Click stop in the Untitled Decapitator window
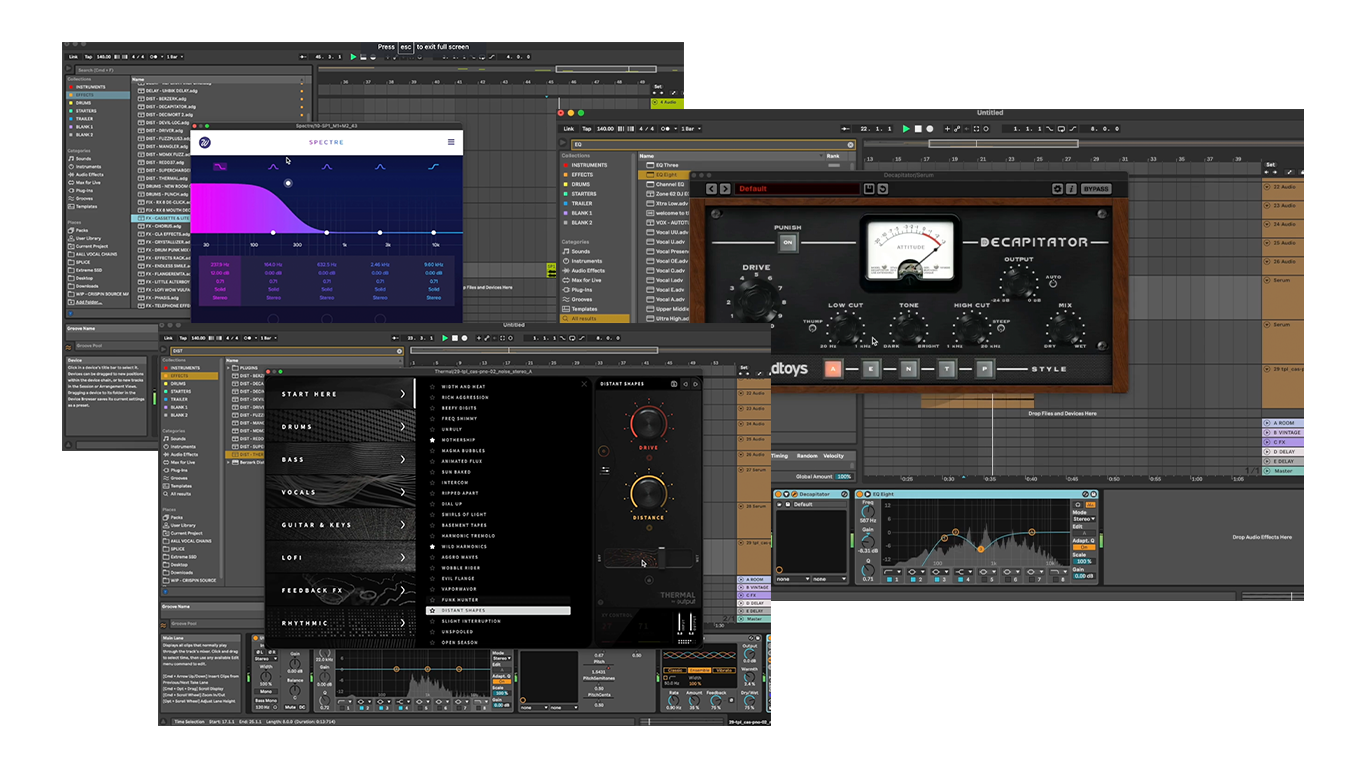This screenshot has height=768, width=1366. pos(917,129)
